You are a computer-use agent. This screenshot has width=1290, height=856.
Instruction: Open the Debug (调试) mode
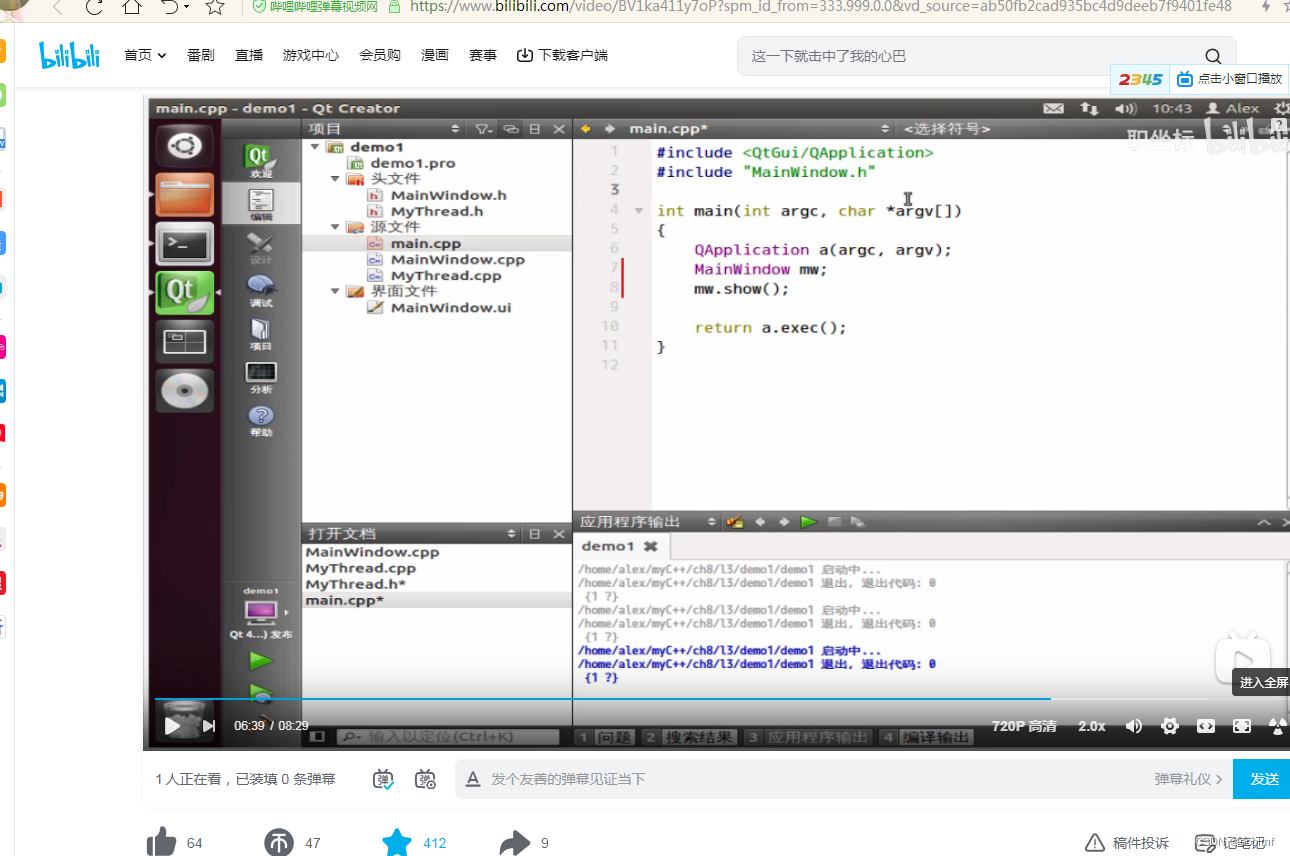260,290
